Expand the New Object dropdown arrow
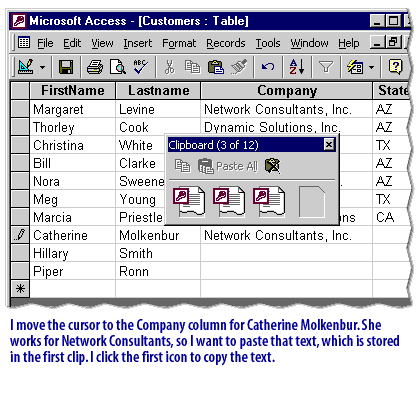The height and width of the screenshot is (420, 420). click(371, 67)
